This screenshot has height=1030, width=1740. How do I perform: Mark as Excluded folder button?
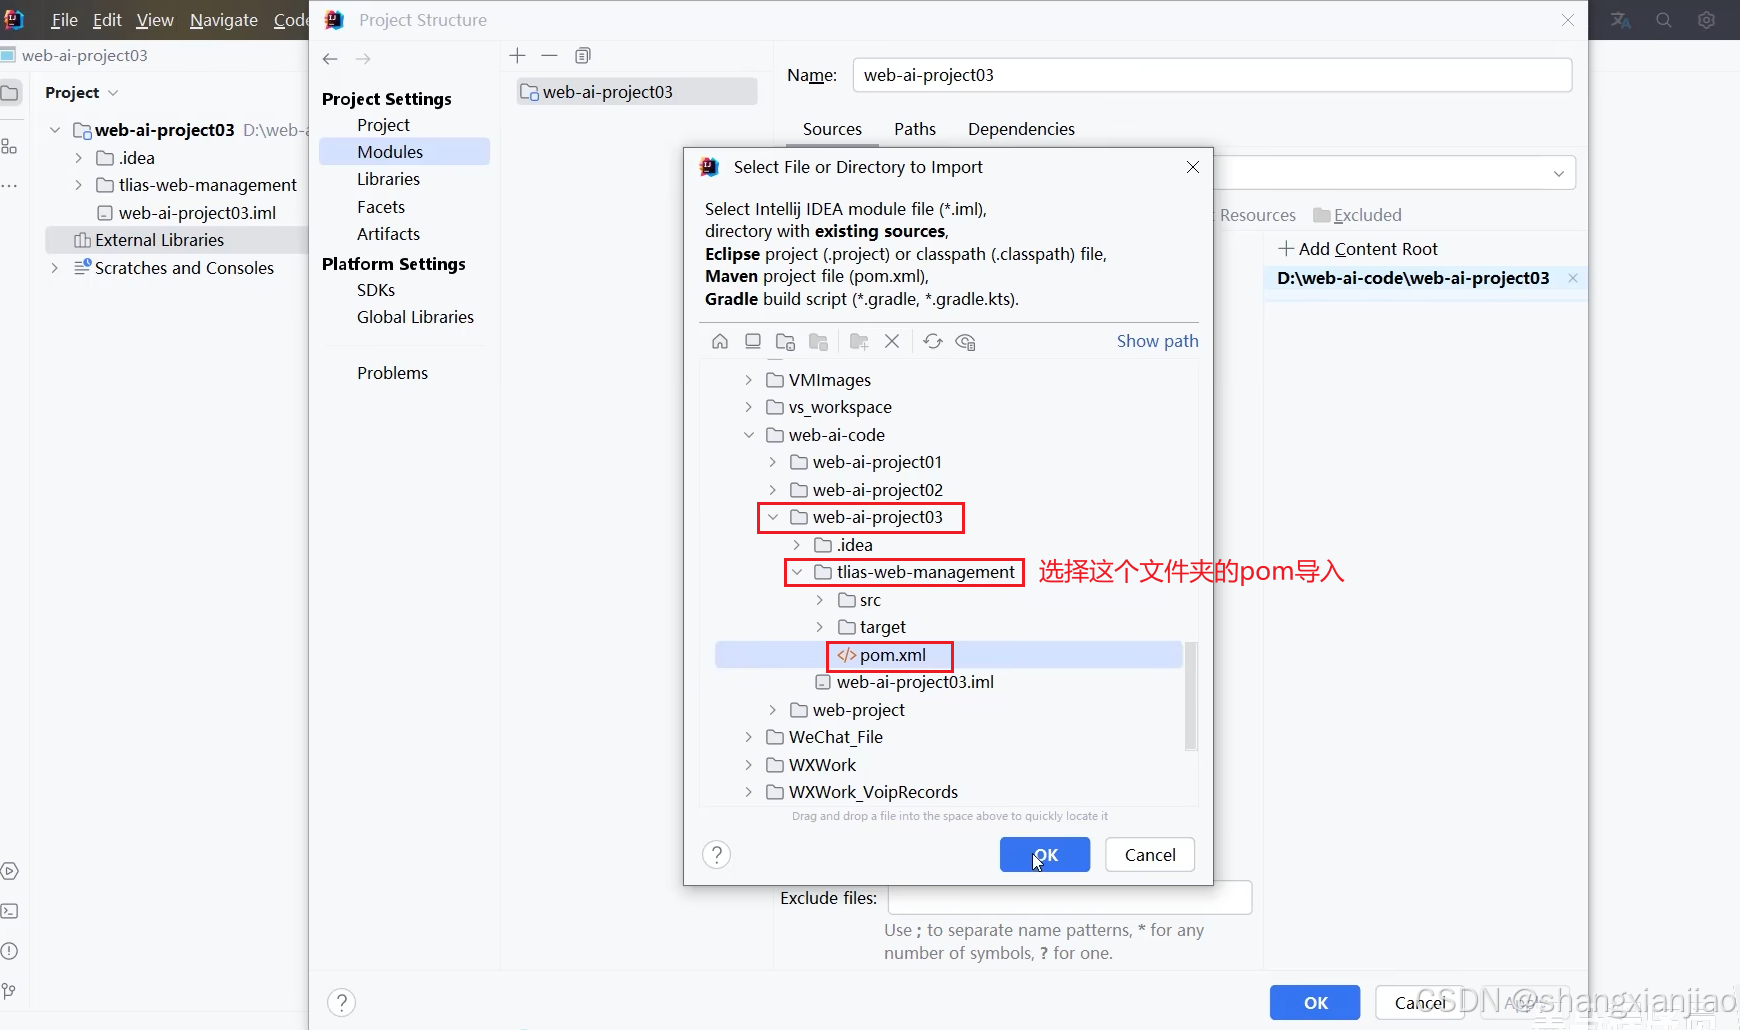(1357, 215)
